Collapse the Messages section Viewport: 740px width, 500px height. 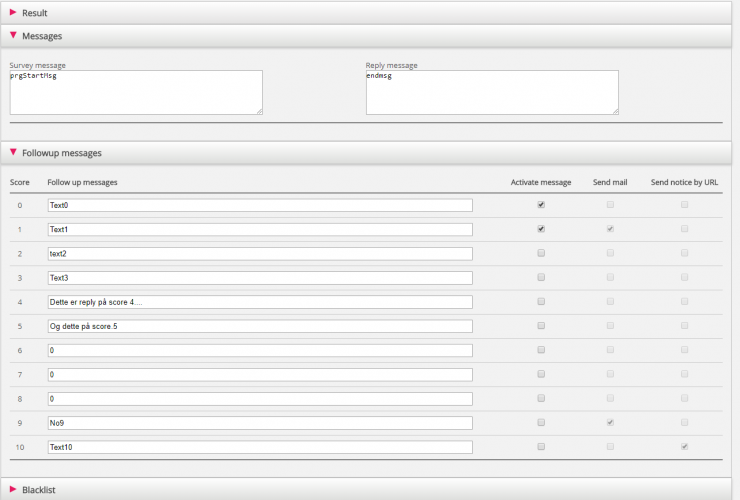41,36
